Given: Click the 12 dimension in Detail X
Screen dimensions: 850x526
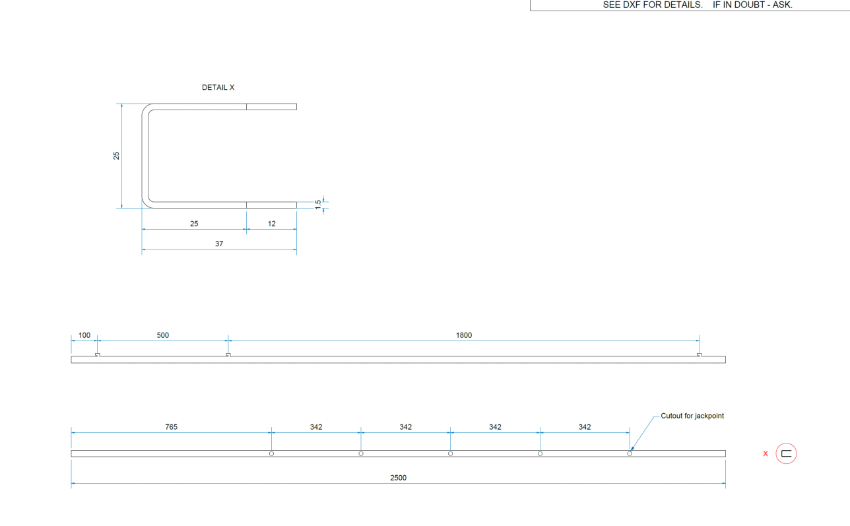Looking at the screenshot, I should tap(271, 223).
